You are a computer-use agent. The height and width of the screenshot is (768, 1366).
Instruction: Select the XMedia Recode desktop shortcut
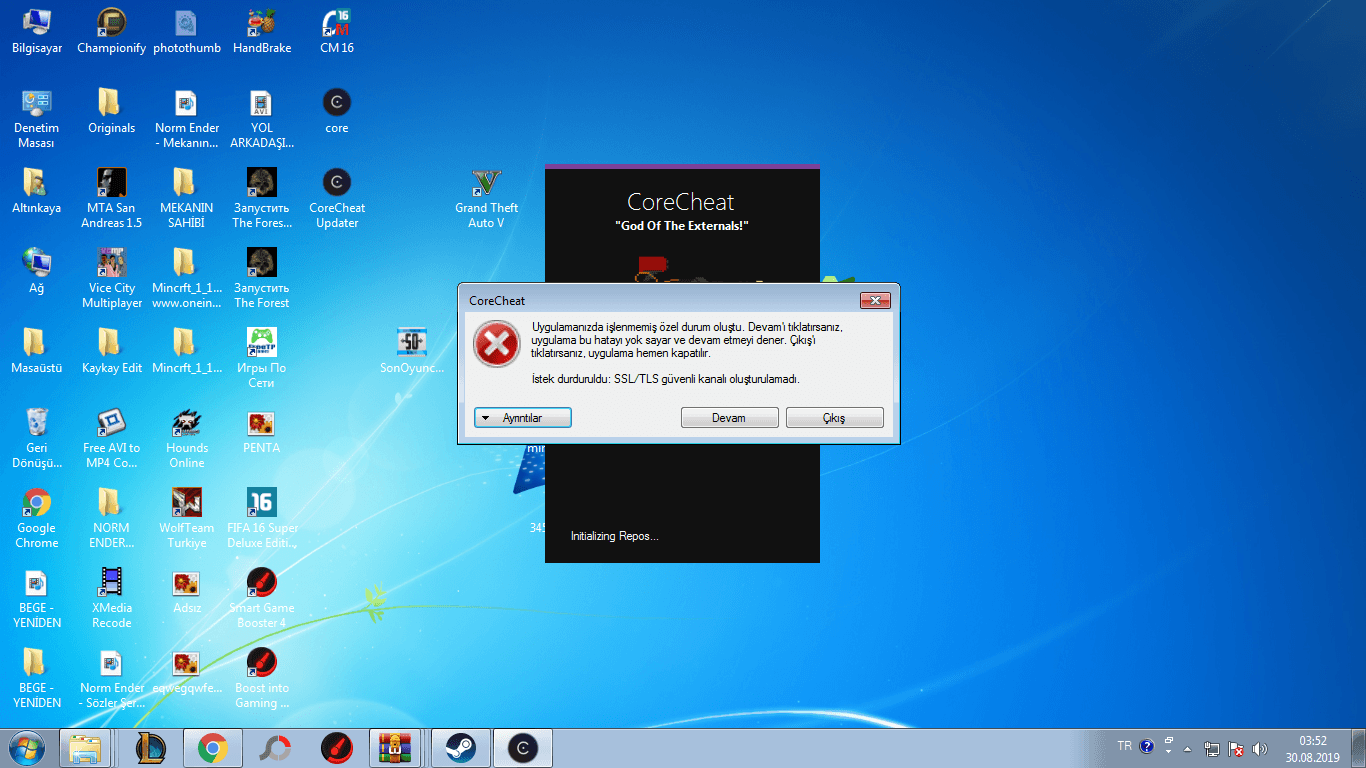pos(112,599)
